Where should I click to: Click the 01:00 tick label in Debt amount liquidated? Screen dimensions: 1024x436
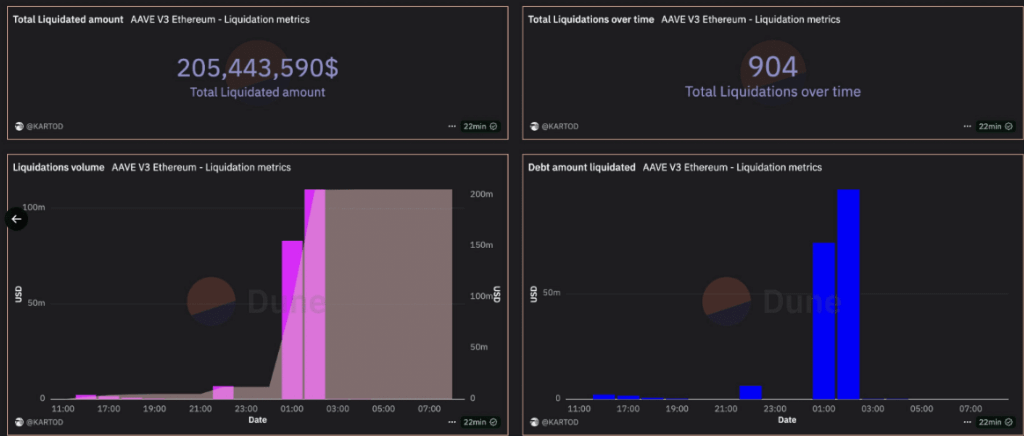tap(824, 409)
